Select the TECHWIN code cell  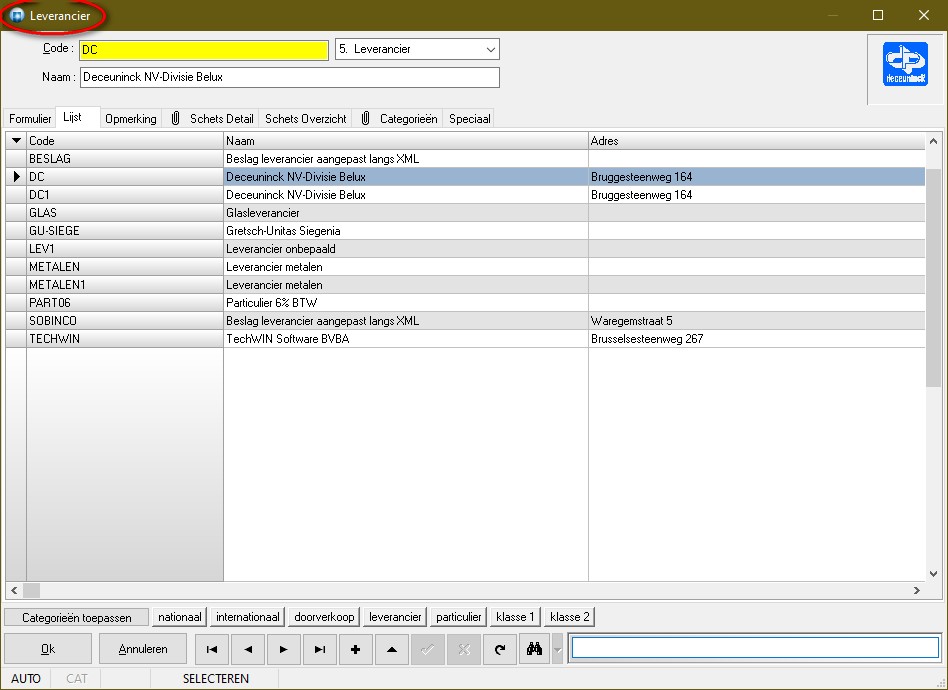pos(125,339)
